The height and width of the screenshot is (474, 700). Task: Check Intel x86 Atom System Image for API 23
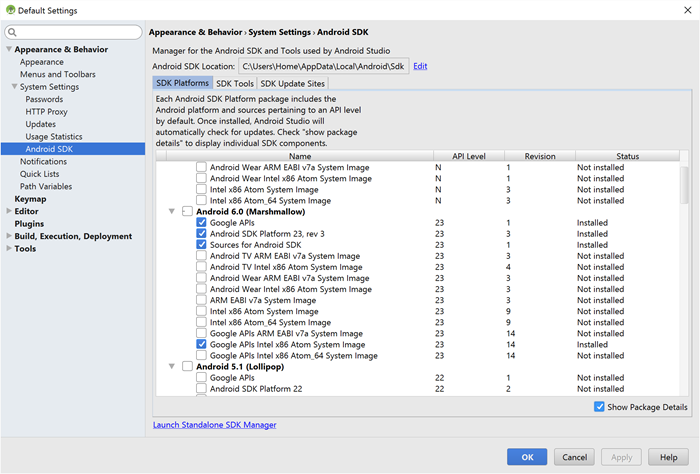point(201,311)
